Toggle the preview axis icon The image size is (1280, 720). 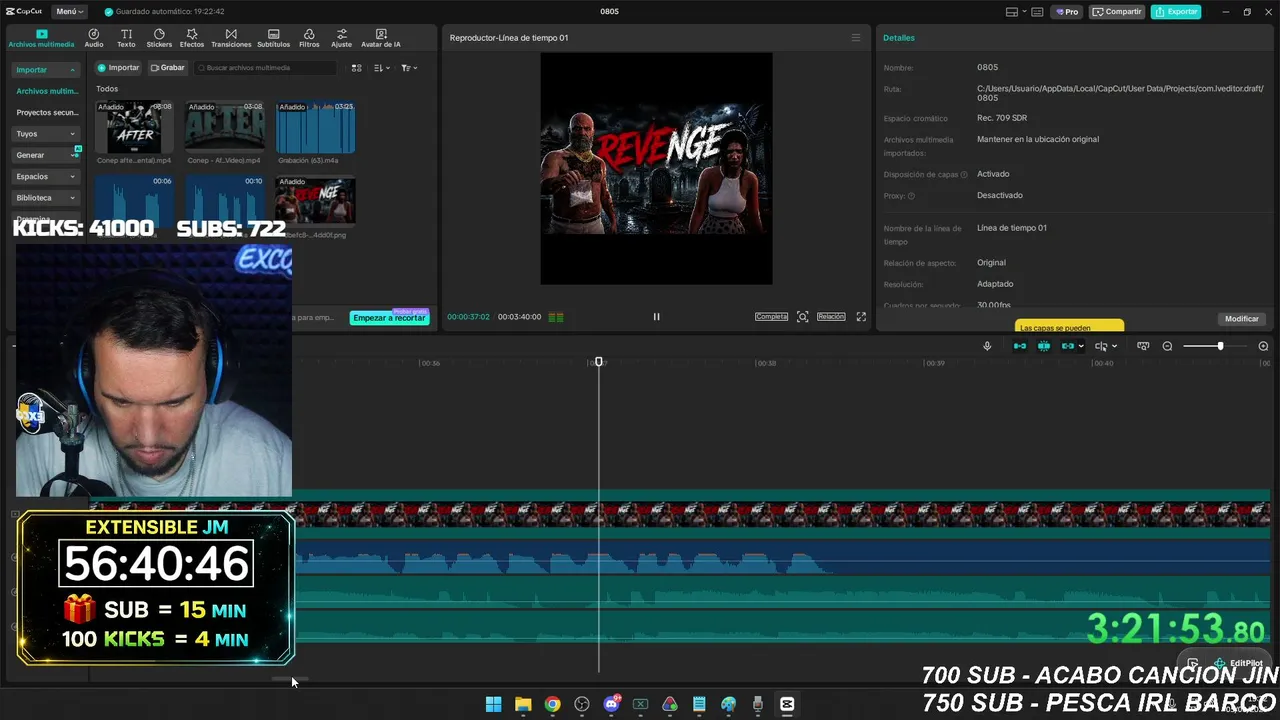(x=1101, y=346)
